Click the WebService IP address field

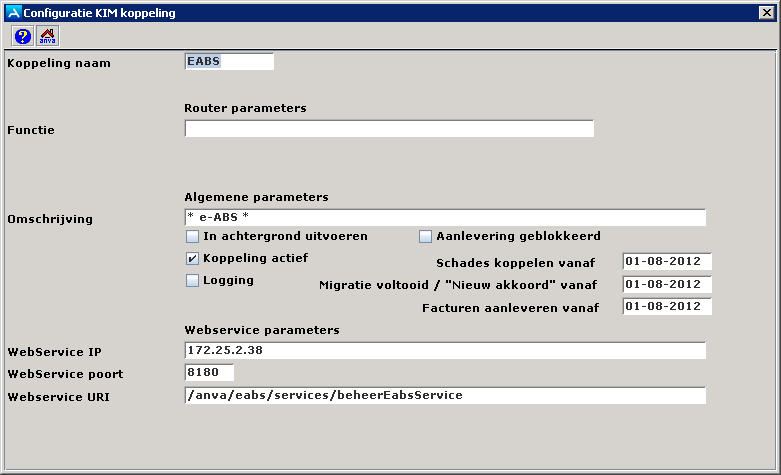[445, 350]
